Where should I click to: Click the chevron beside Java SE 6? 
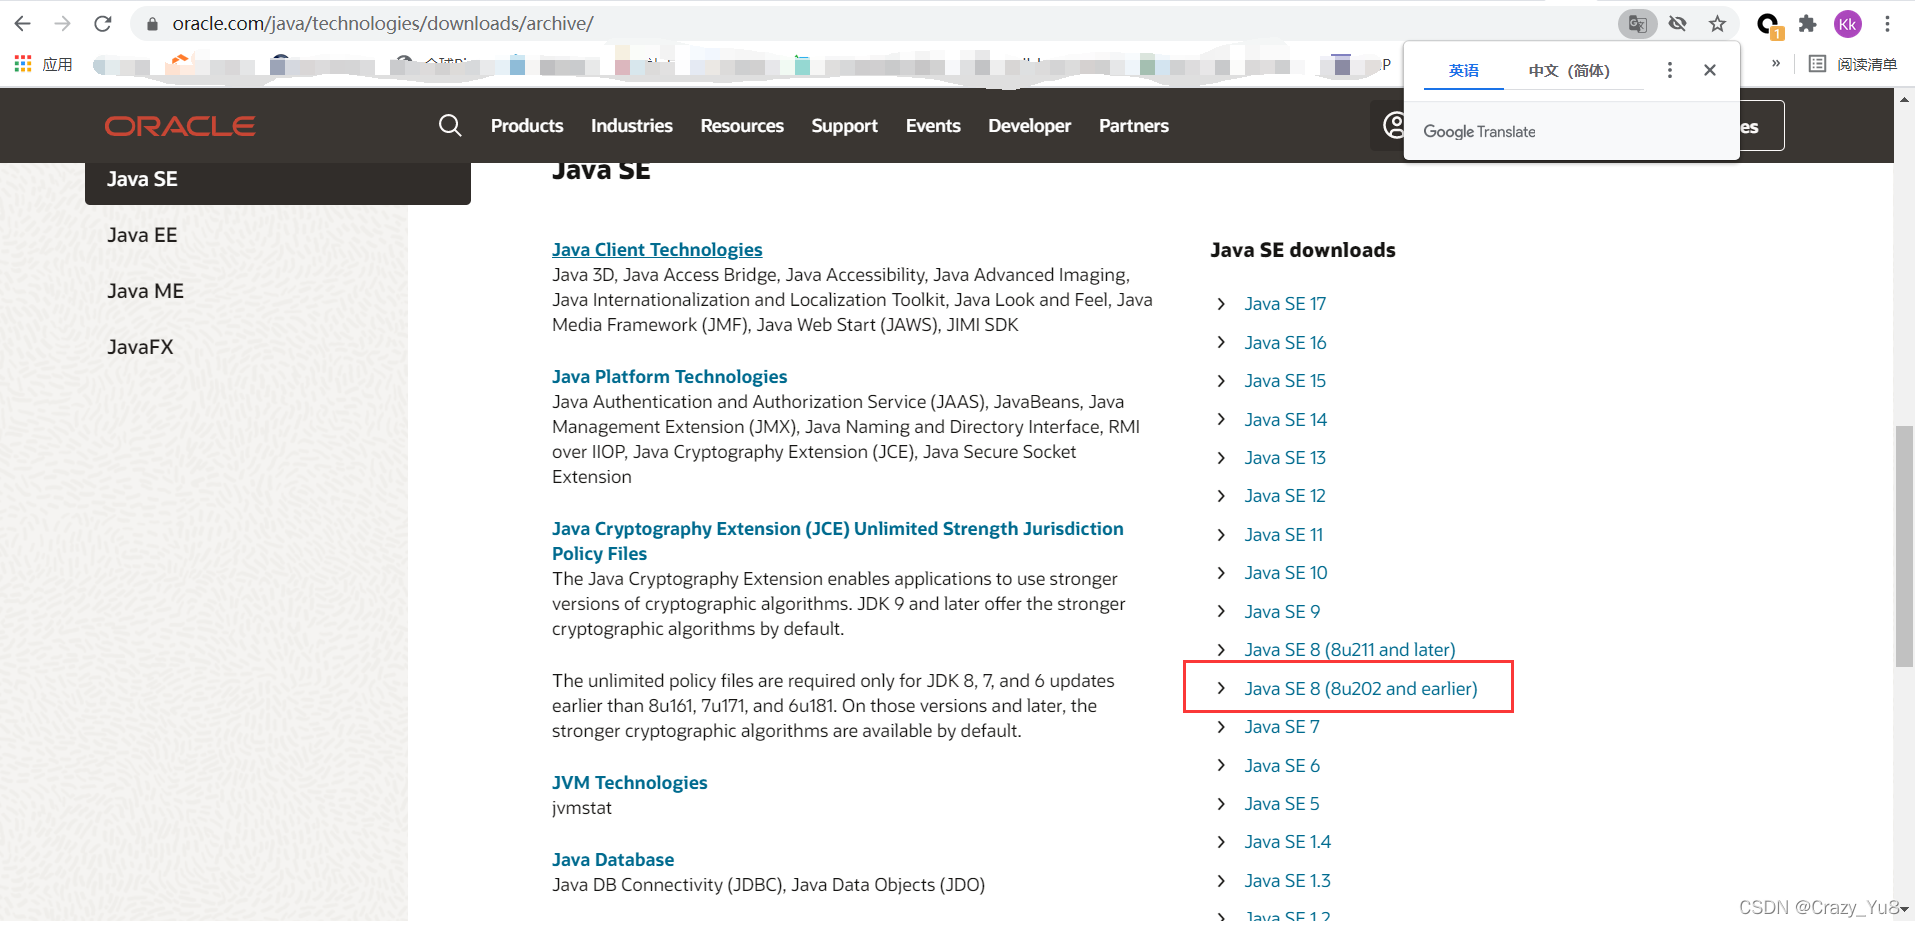click(1221, 765)
